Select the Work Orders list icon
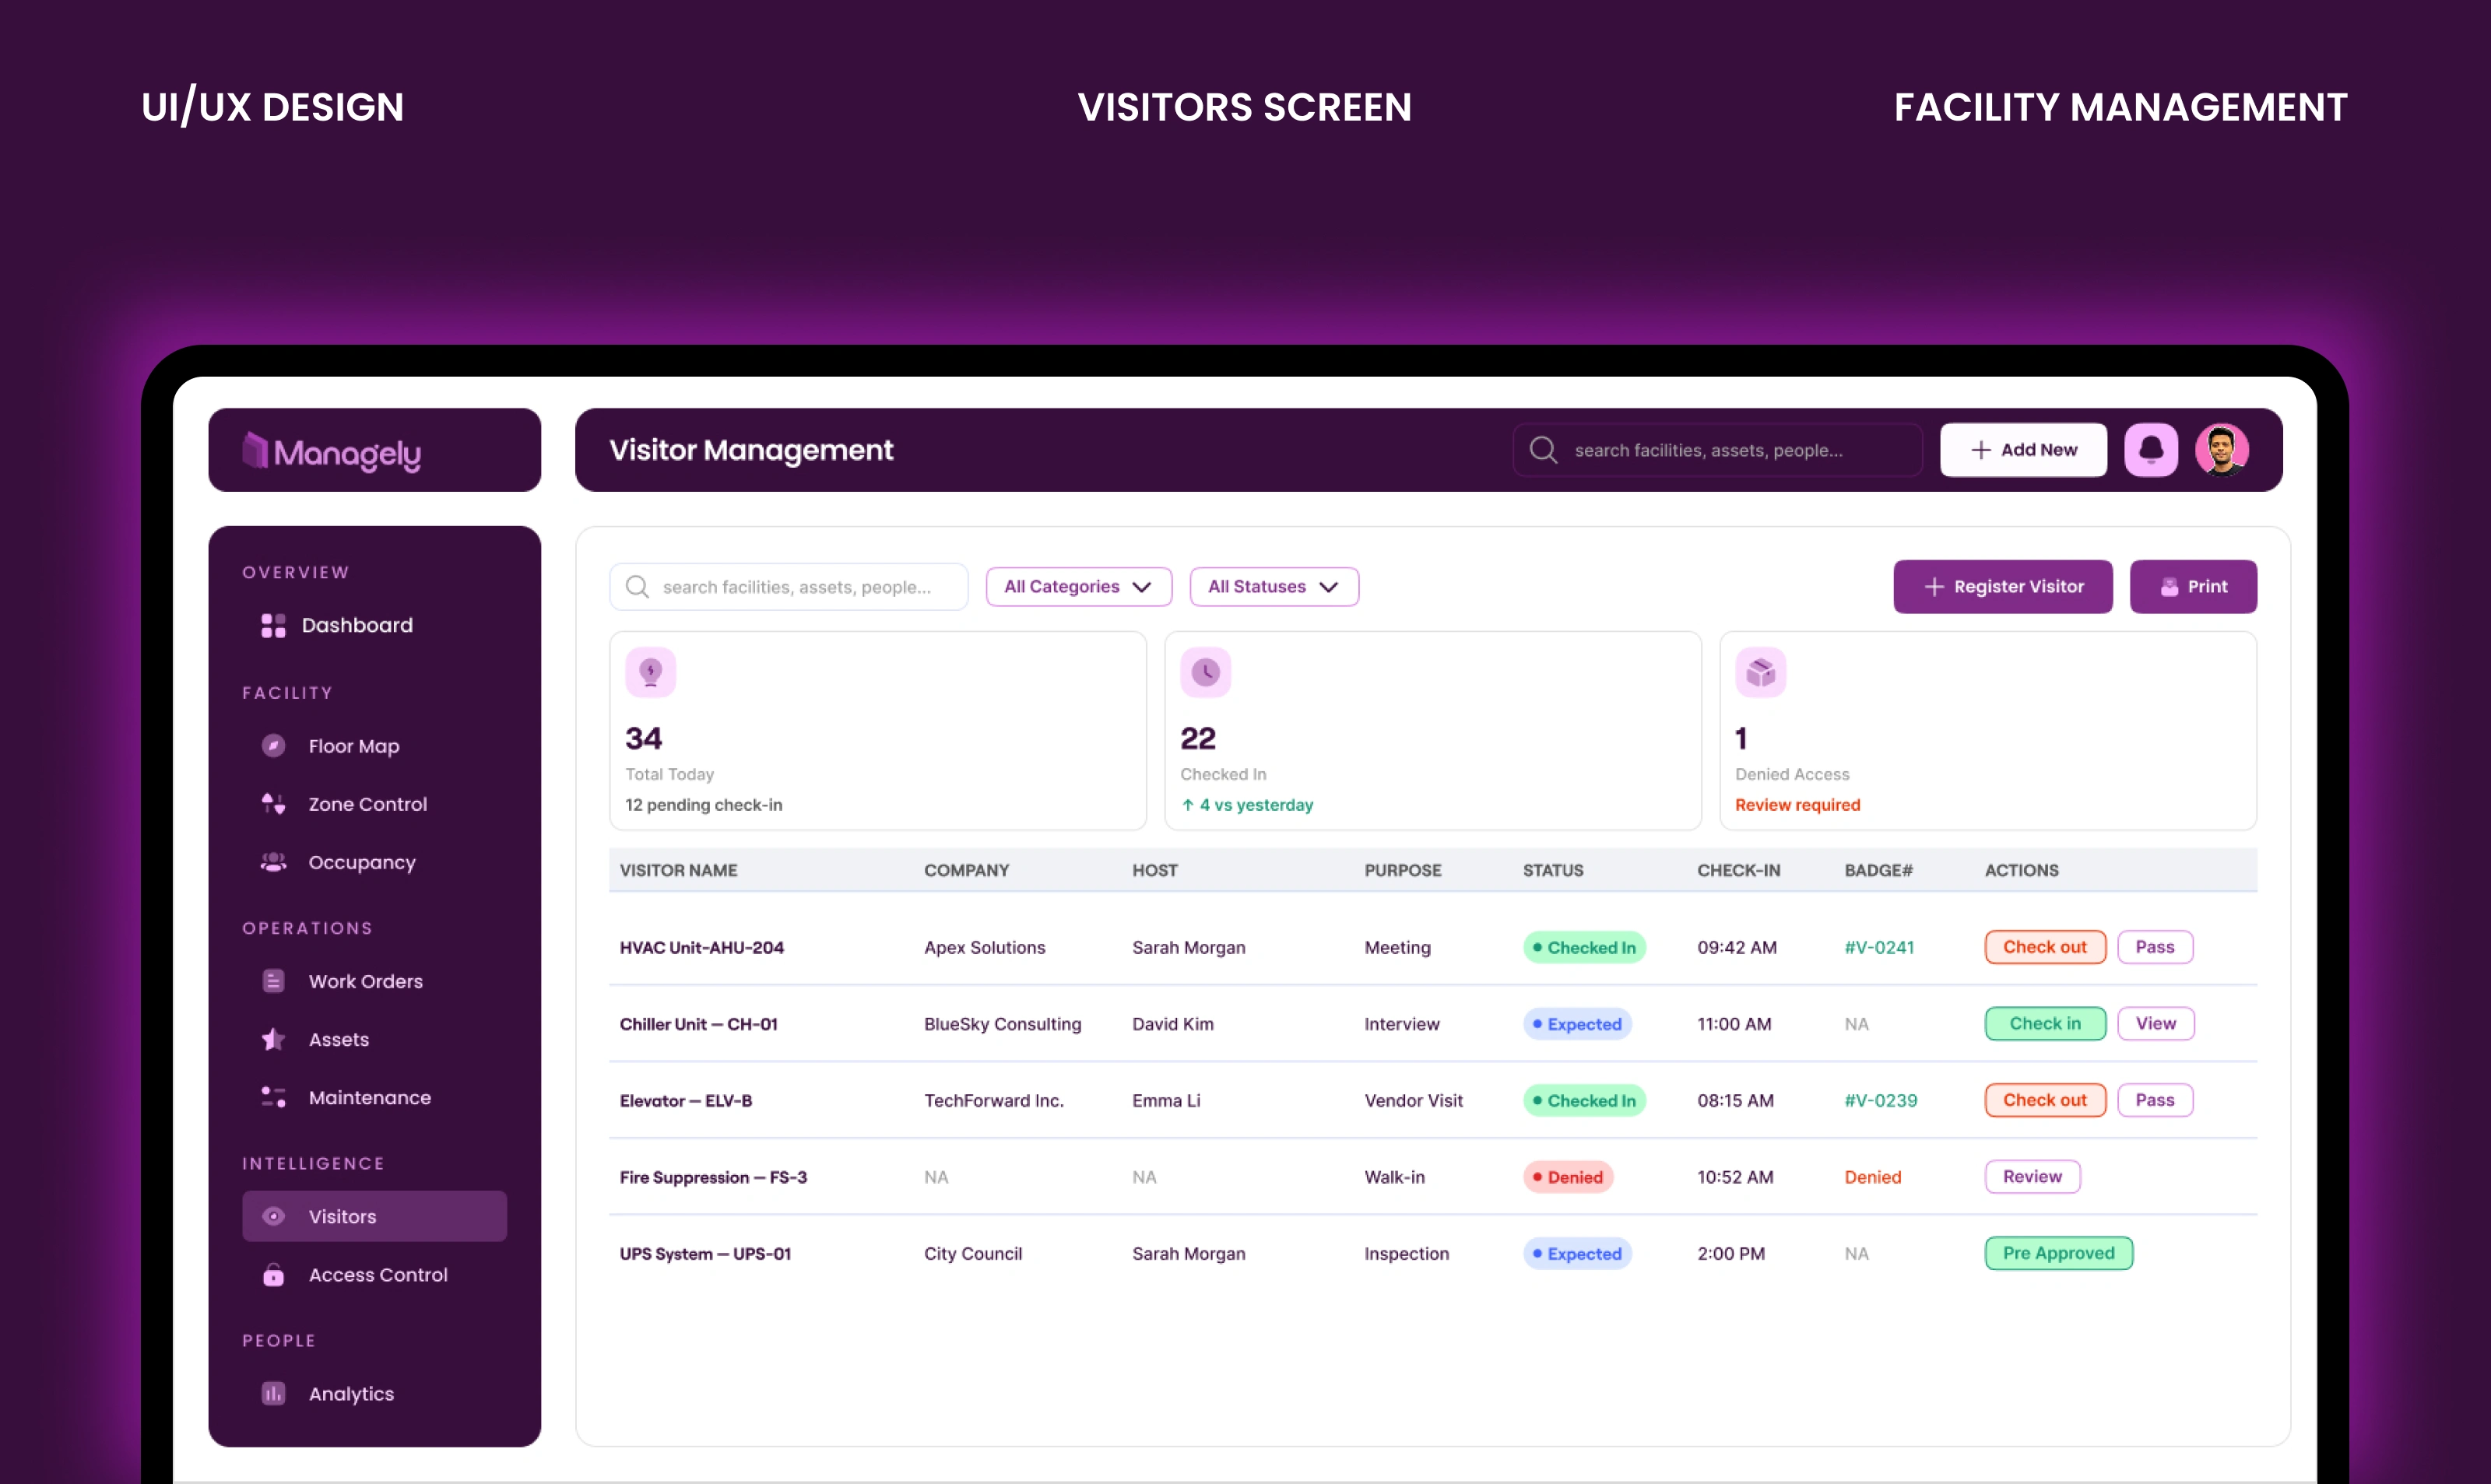2491x1484 pixels. (x=273, y=981)
